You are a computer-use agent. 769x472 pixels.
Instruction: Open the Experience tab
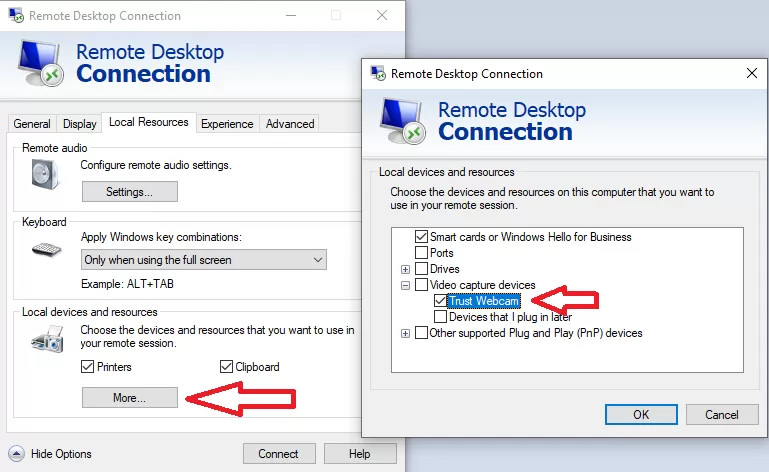227,124
